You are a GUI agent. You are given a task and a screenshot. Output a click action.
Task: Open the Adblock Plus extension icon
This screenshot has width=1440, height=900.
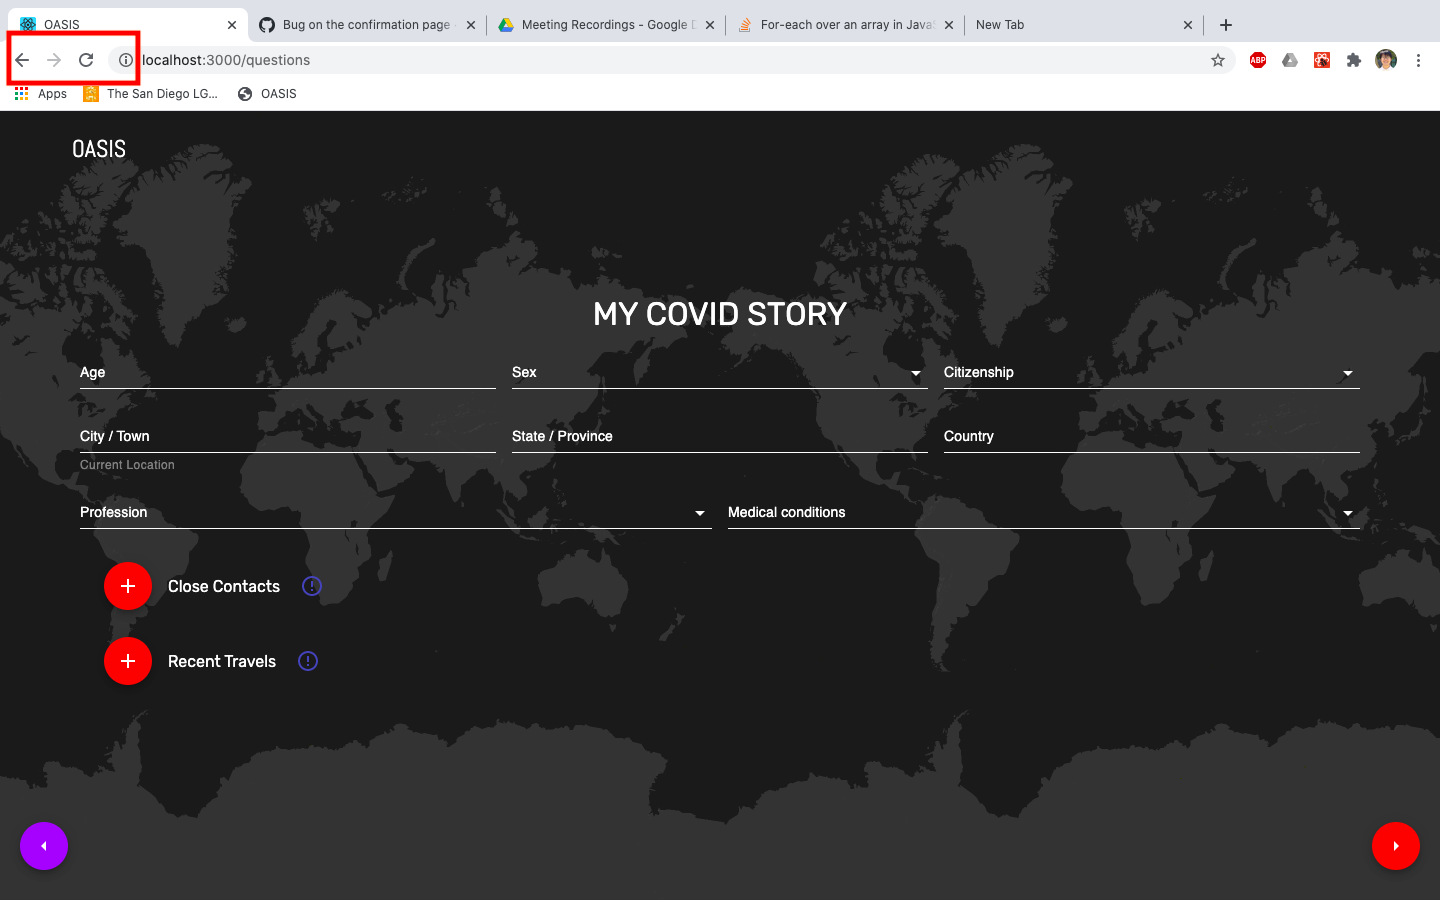1257,59
